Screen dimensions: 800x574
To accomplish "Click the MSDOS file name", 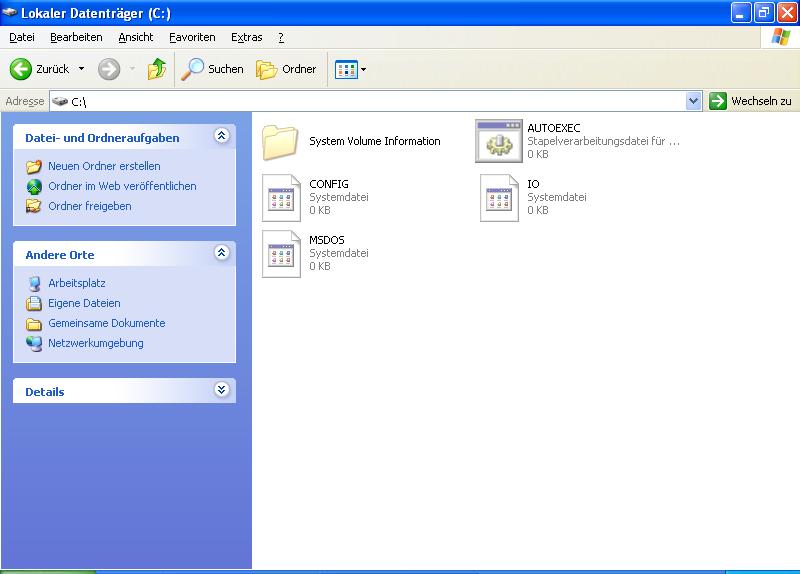I will pyautogui.click(x=327, y=240).
